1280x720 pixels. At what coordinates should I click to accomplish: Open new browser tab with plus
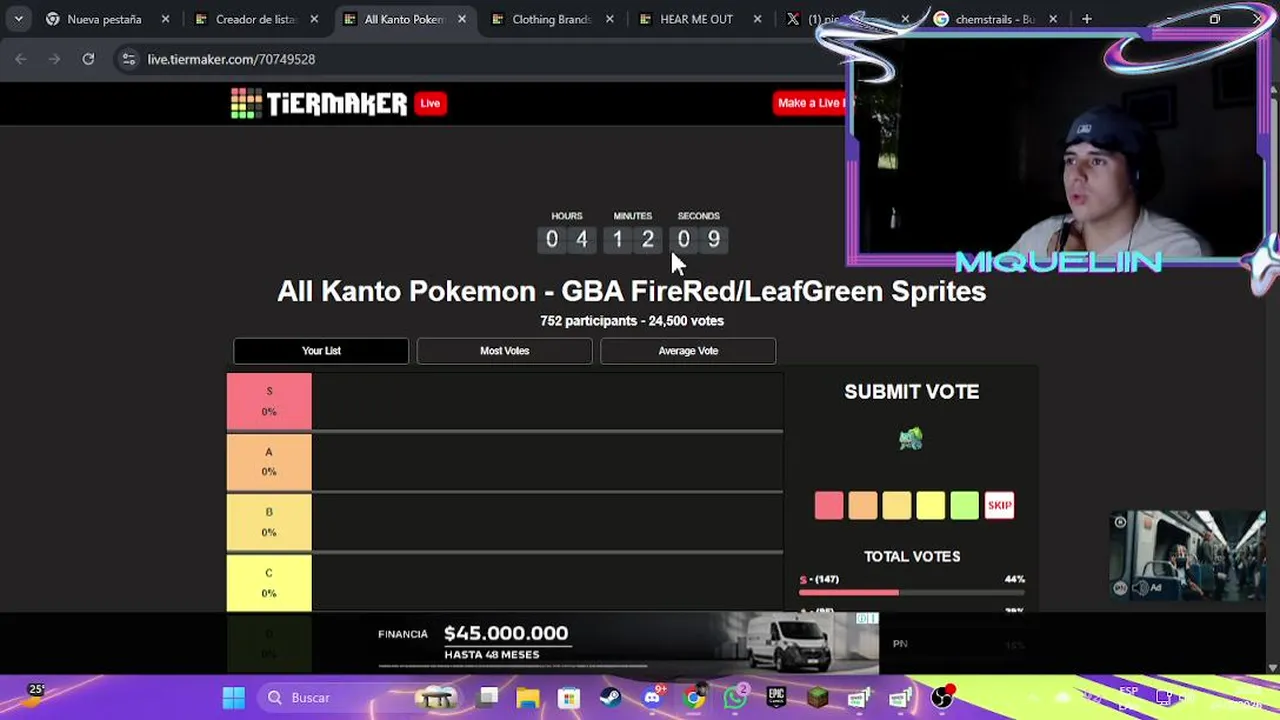[x=1087, y=19]
